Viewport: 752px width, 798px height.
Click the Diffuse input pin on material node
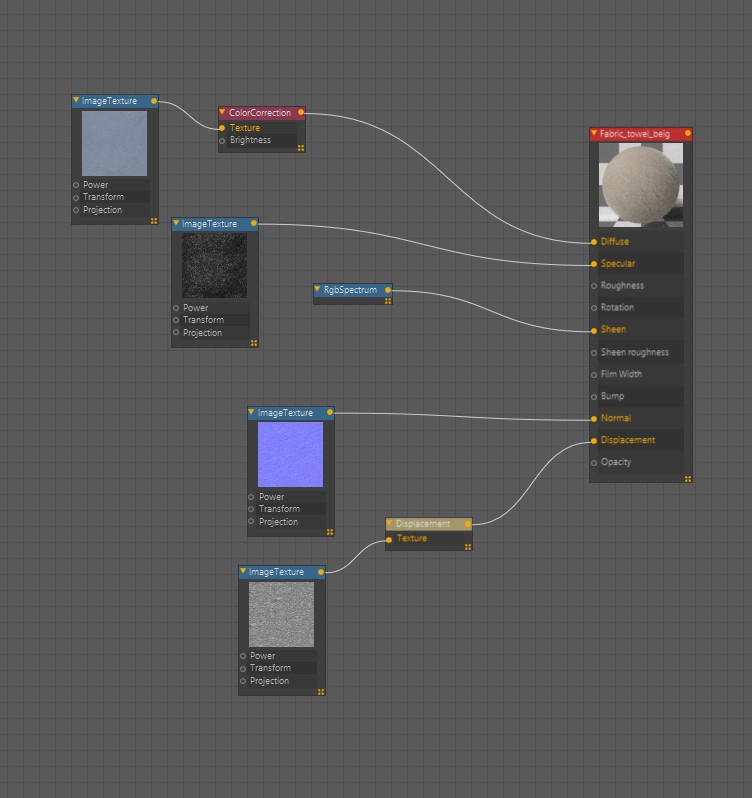click(594, 242)
